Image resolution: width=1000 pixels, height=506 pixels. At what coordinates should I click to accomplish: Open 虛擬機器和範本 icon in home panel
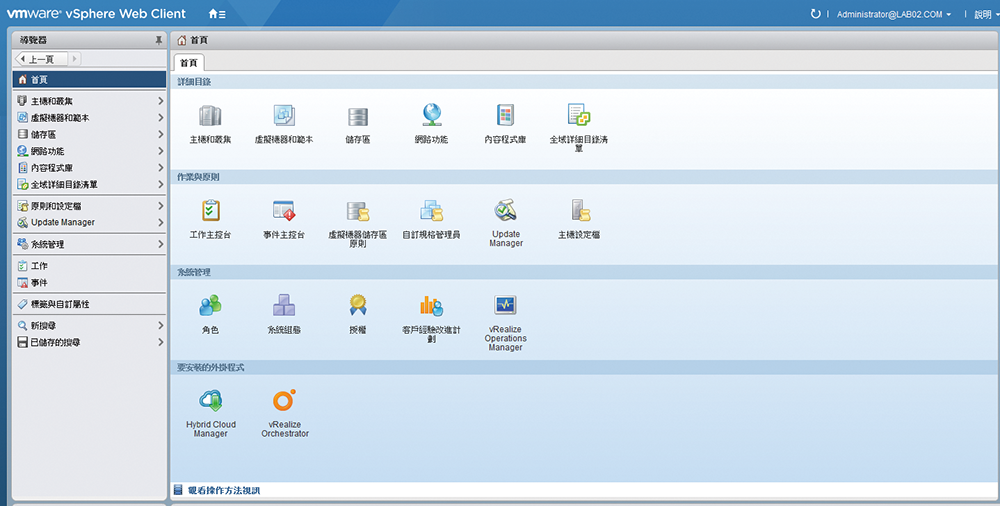284,116
